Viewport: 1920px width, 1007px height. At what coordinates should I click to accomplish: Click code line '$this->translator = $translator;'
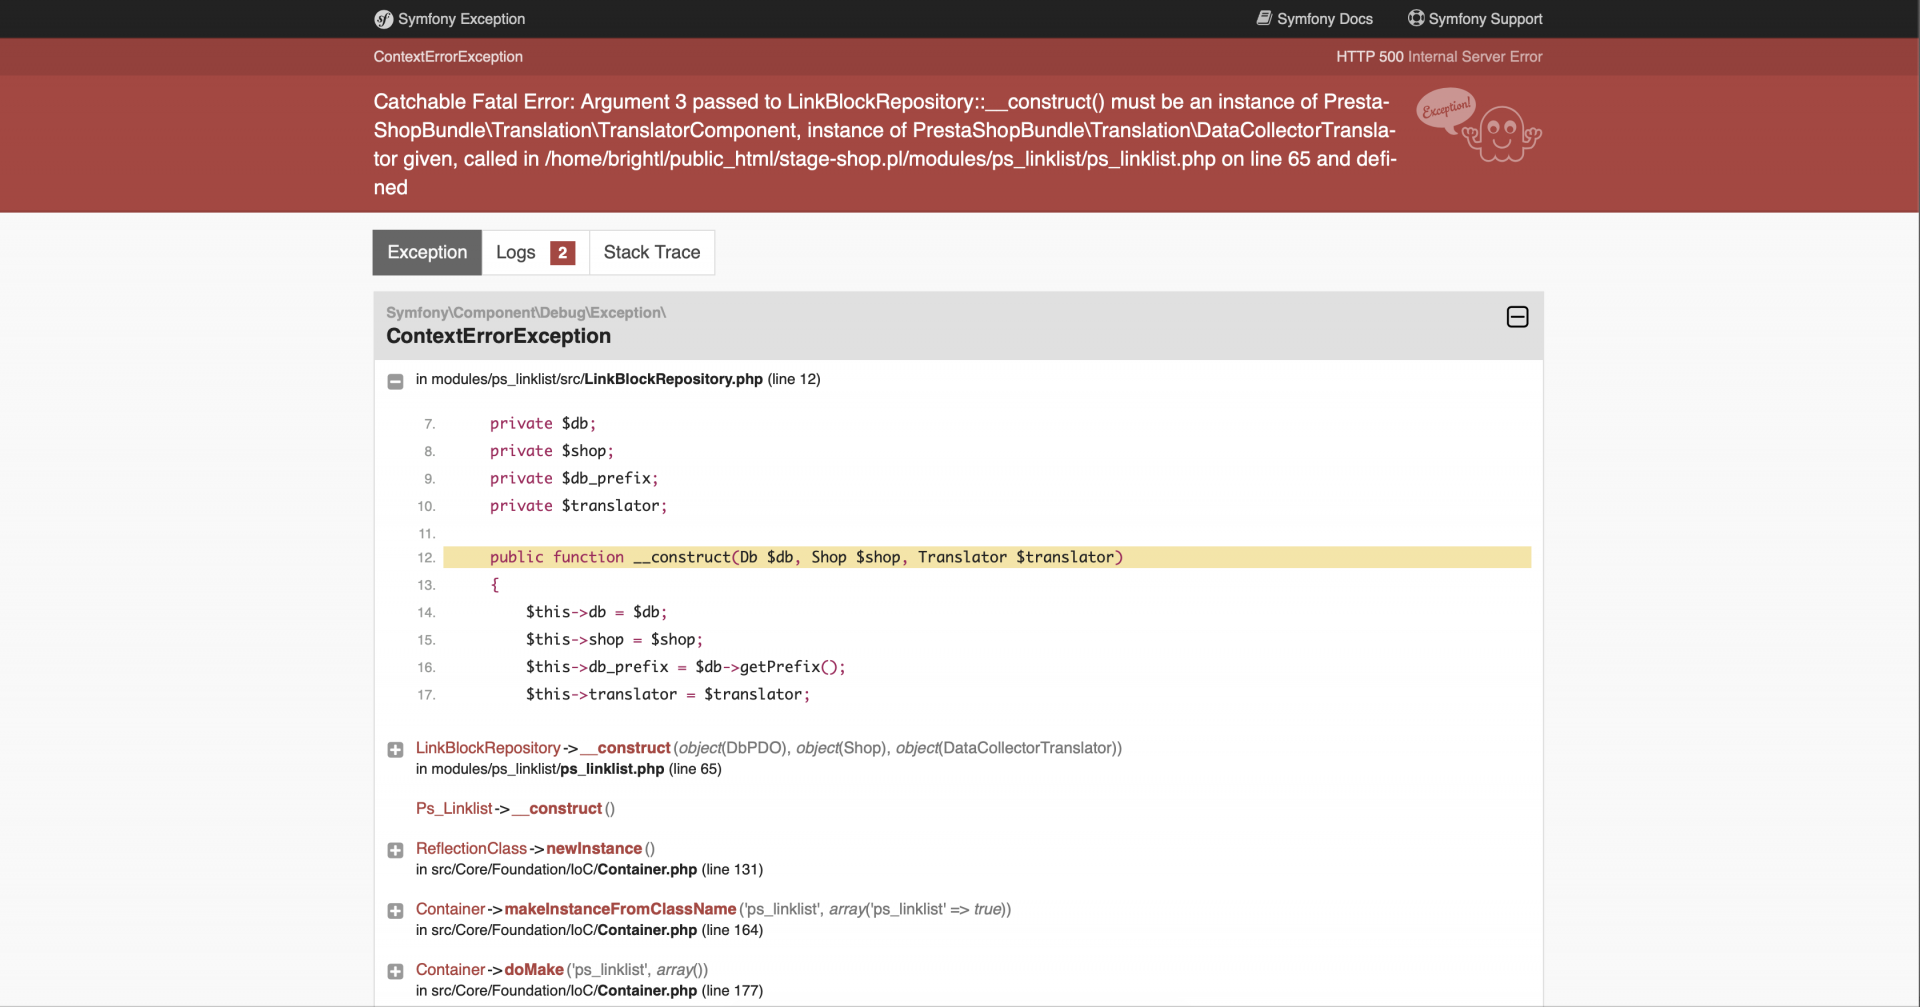668,695
